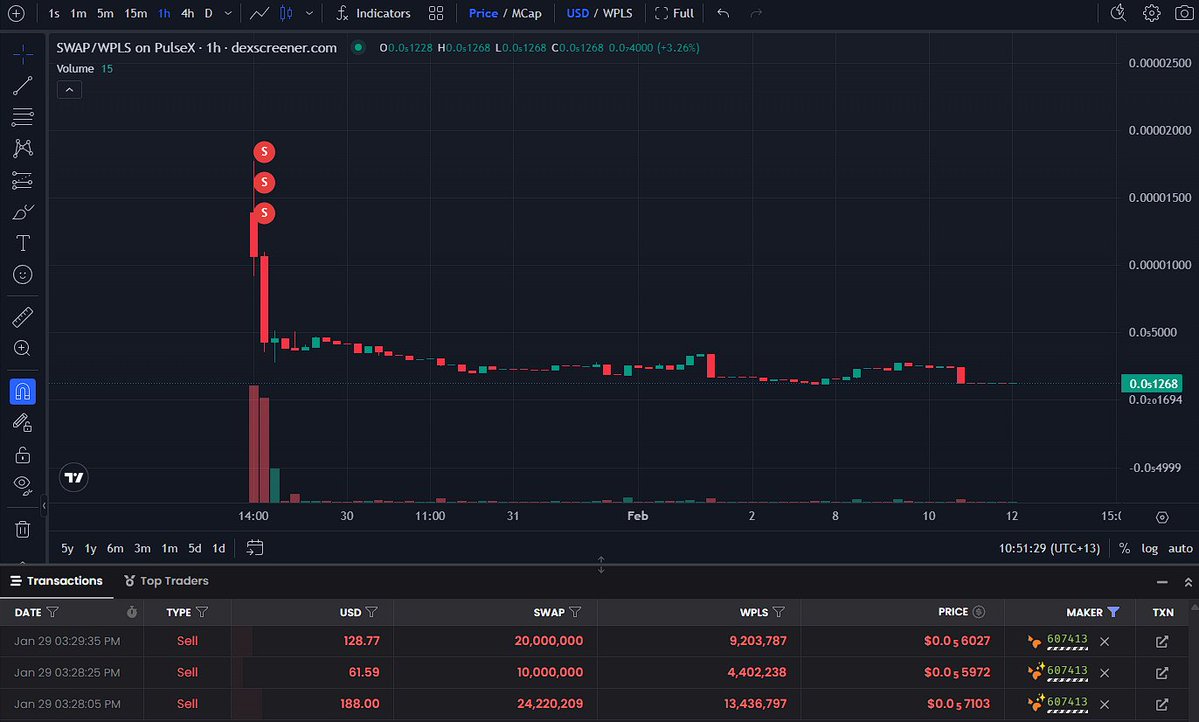Toggle PRICE column currency icon
1199x722 pixels.
979,612
